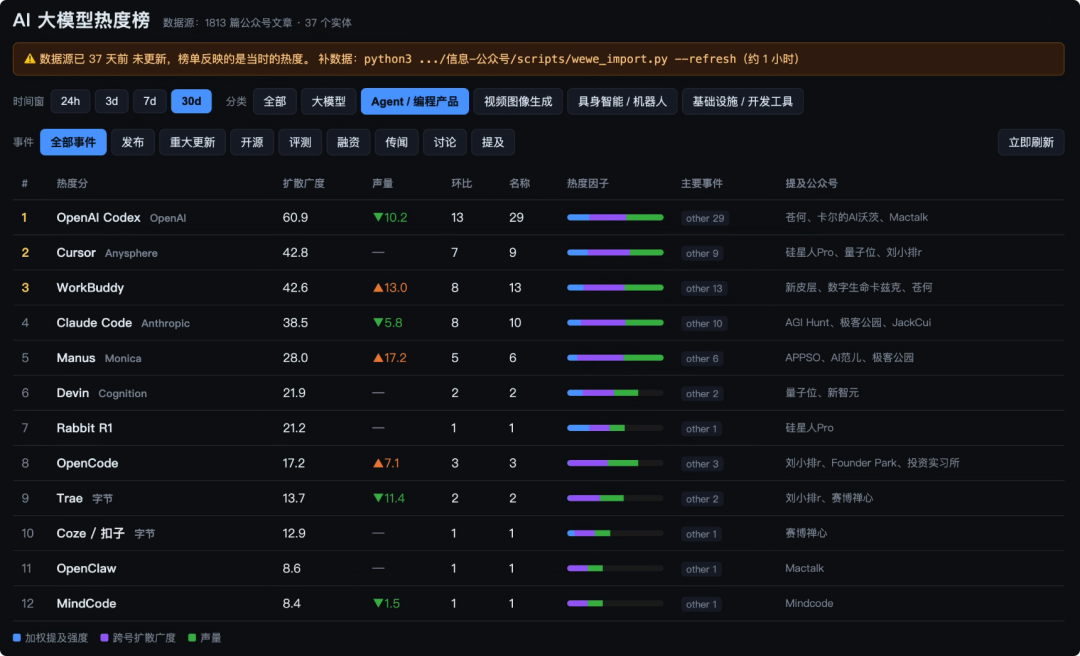1080x656 pixels.
Task: Choose the 全部 category filter
Action: pyautogui.click(x=275, y=101)
